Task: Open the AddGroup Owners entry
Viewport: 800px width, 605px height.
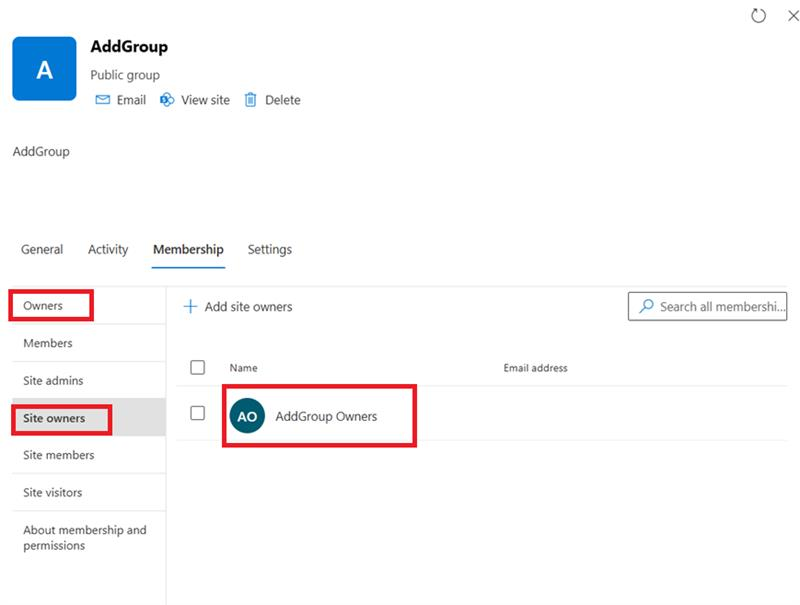Action: click(326, 416)
